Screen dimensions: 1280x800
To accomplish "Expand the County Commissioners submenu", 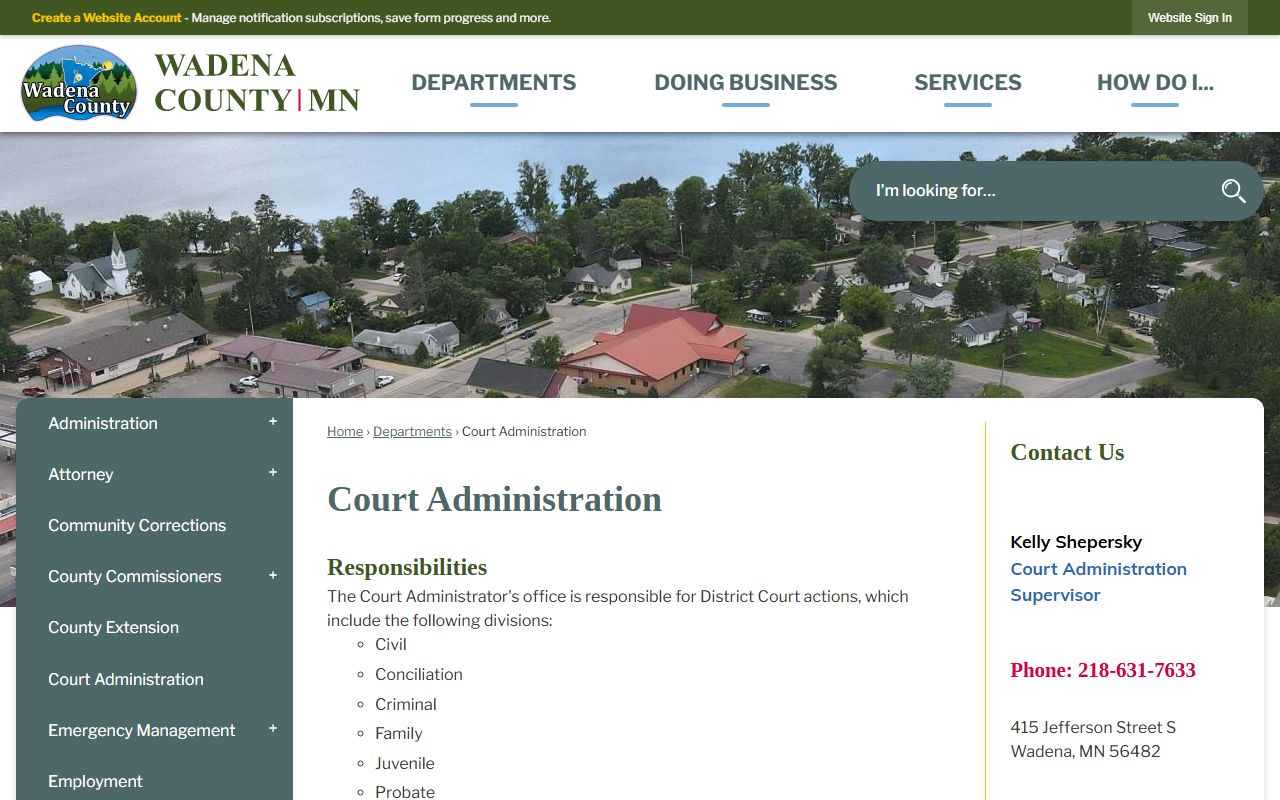I will click(x=272, y=575).
